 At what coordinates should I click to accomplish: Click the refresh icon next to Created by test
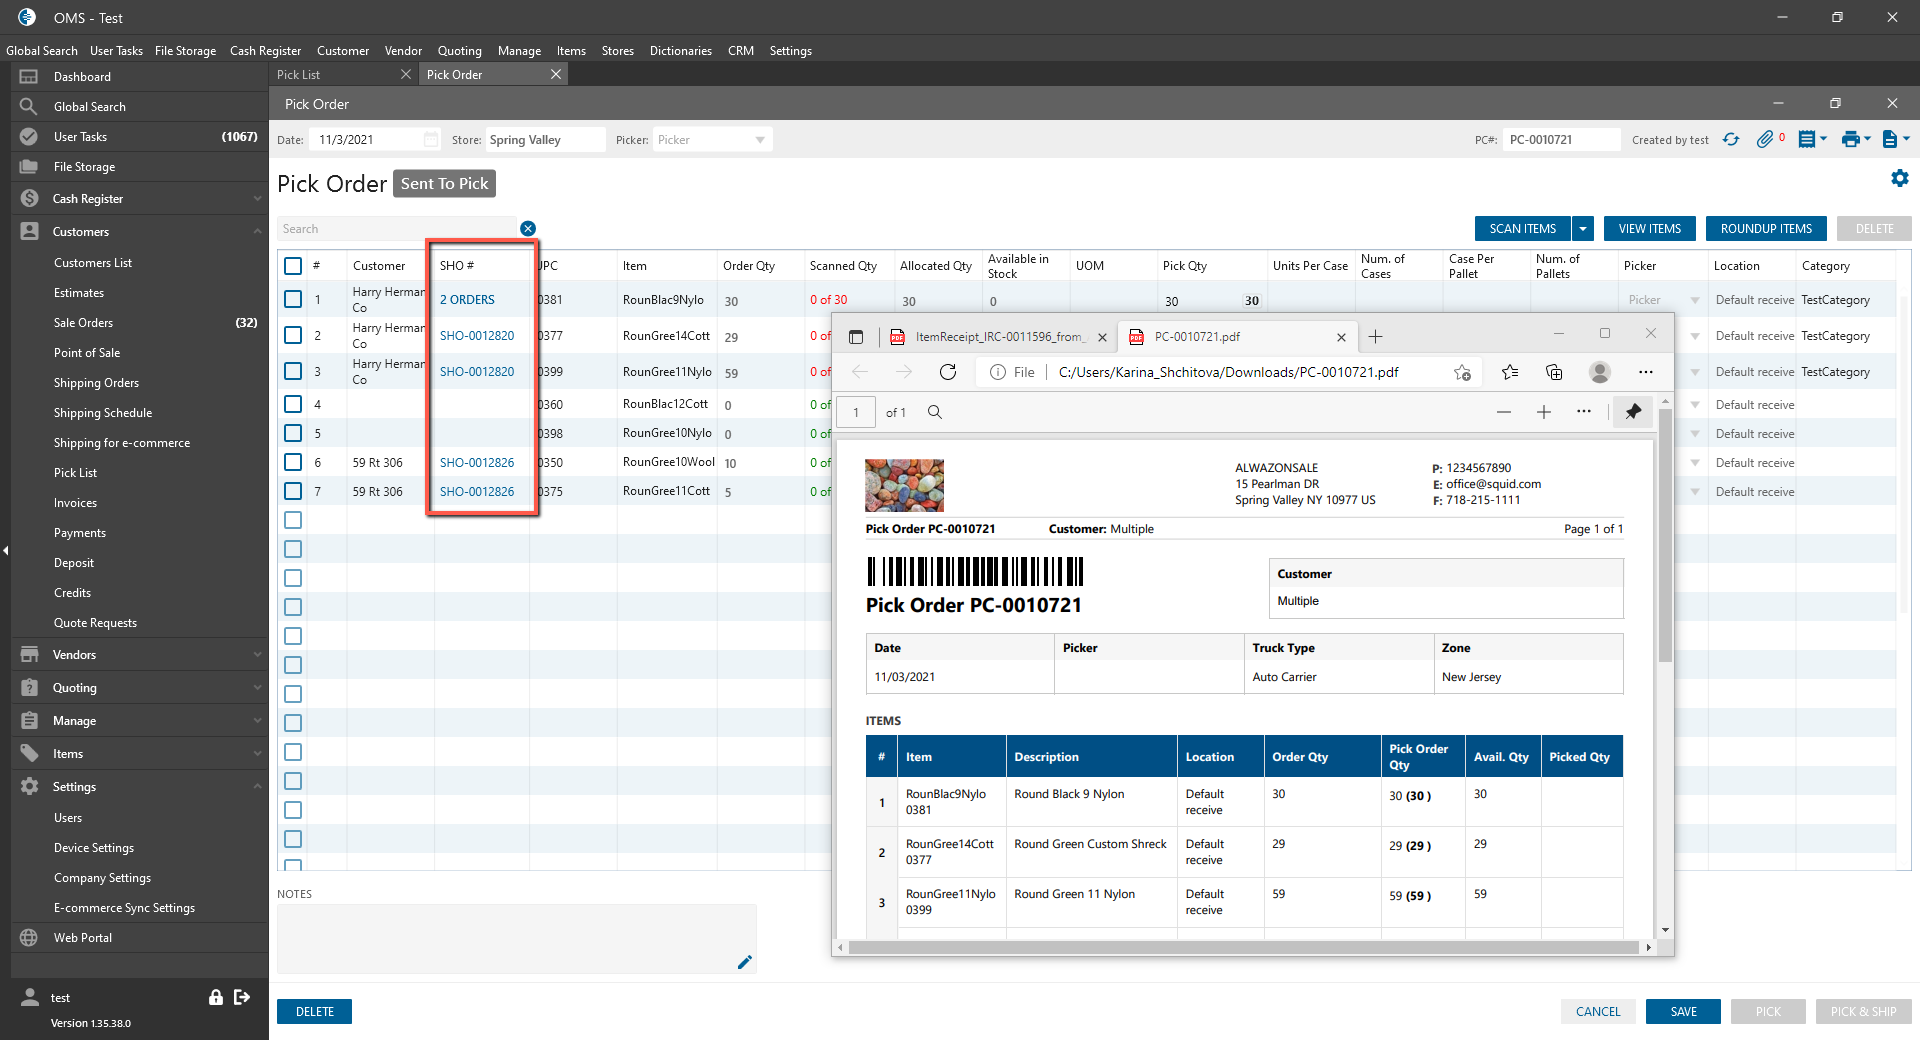[x=1731, y=140]
